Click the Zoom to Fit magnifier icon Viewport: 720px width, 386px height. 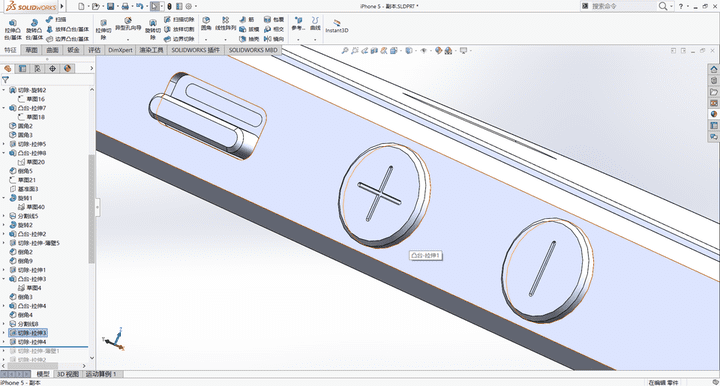(x=344, y=51)
